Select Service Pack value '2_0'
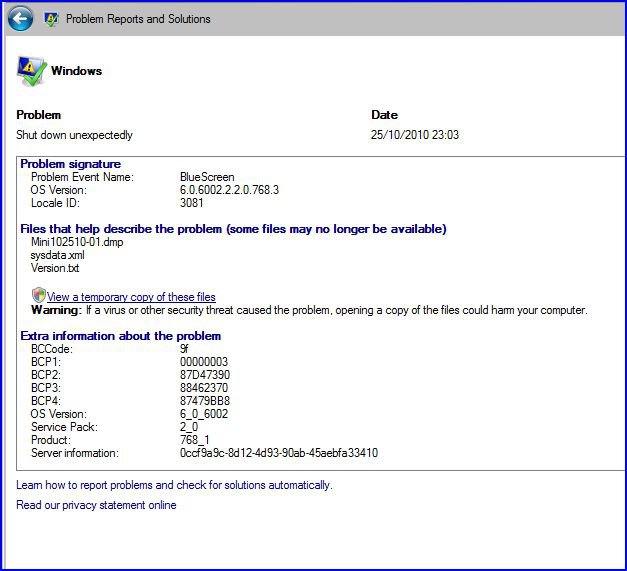This screenshot has height=571, width=627. pyautogui.click(x=189, y=427)
